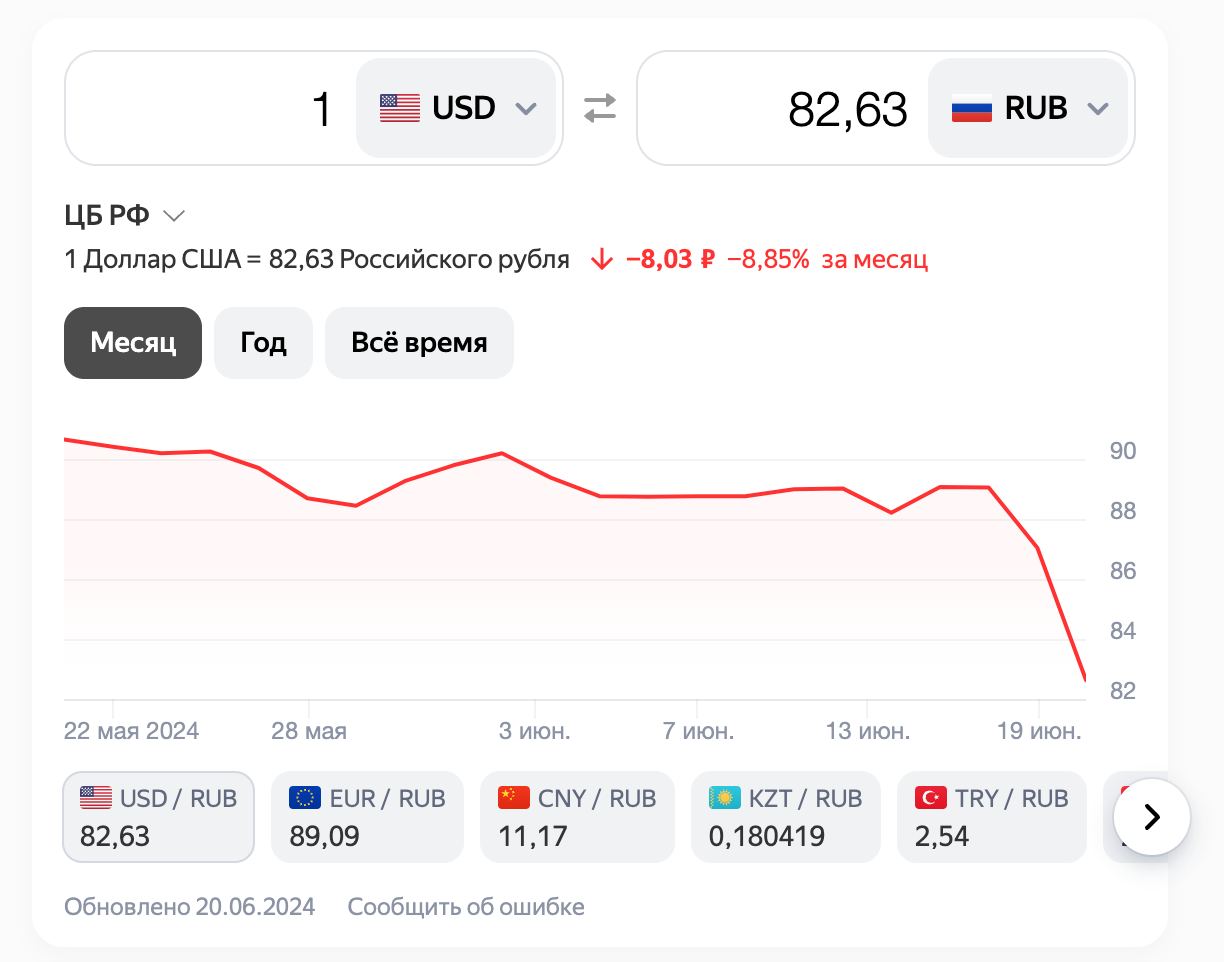1224x962 pixels.
Task: Click the Сообщить об ошибке link
Action: [466, 907]
